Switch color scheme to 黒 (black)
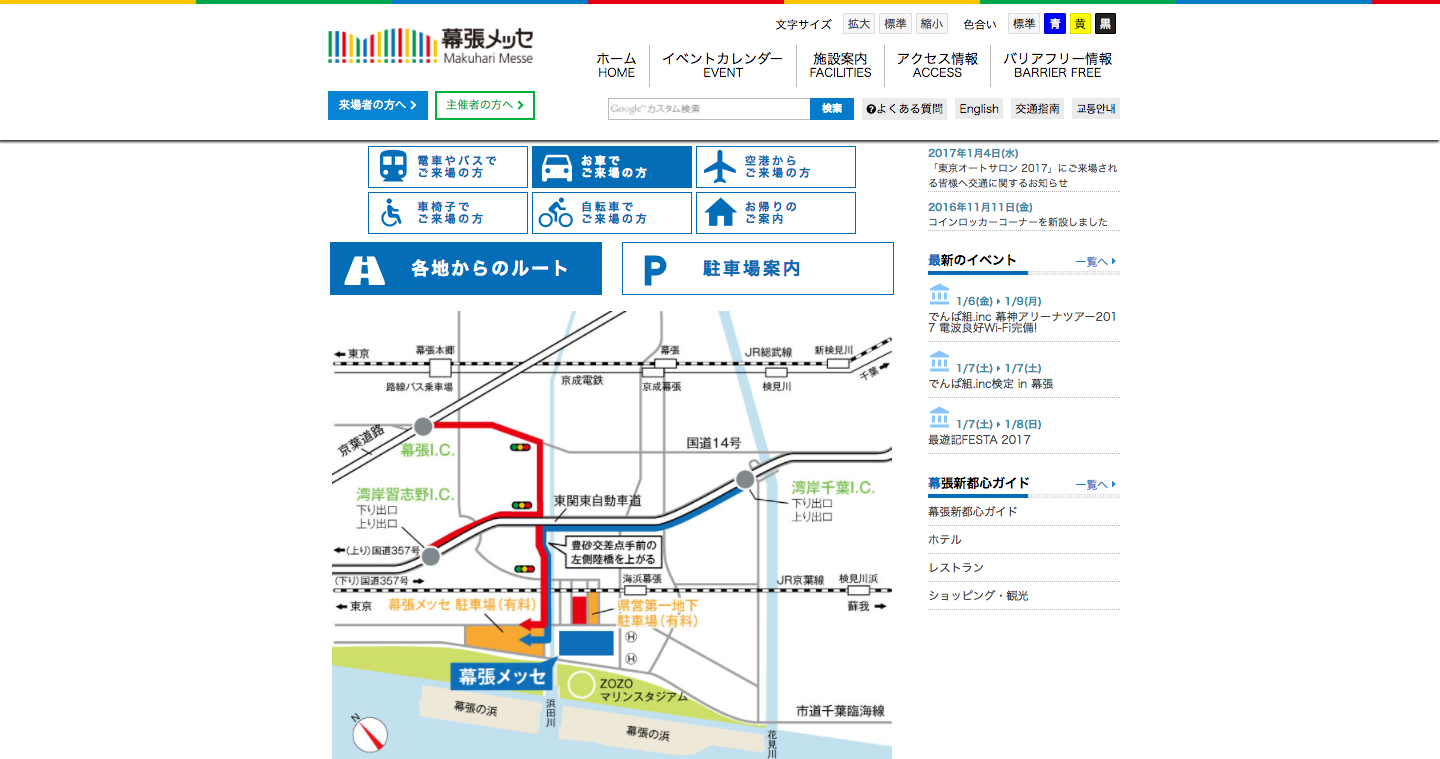Image resolution: width=1440 pixels, height=759 pixels. 1104,23
